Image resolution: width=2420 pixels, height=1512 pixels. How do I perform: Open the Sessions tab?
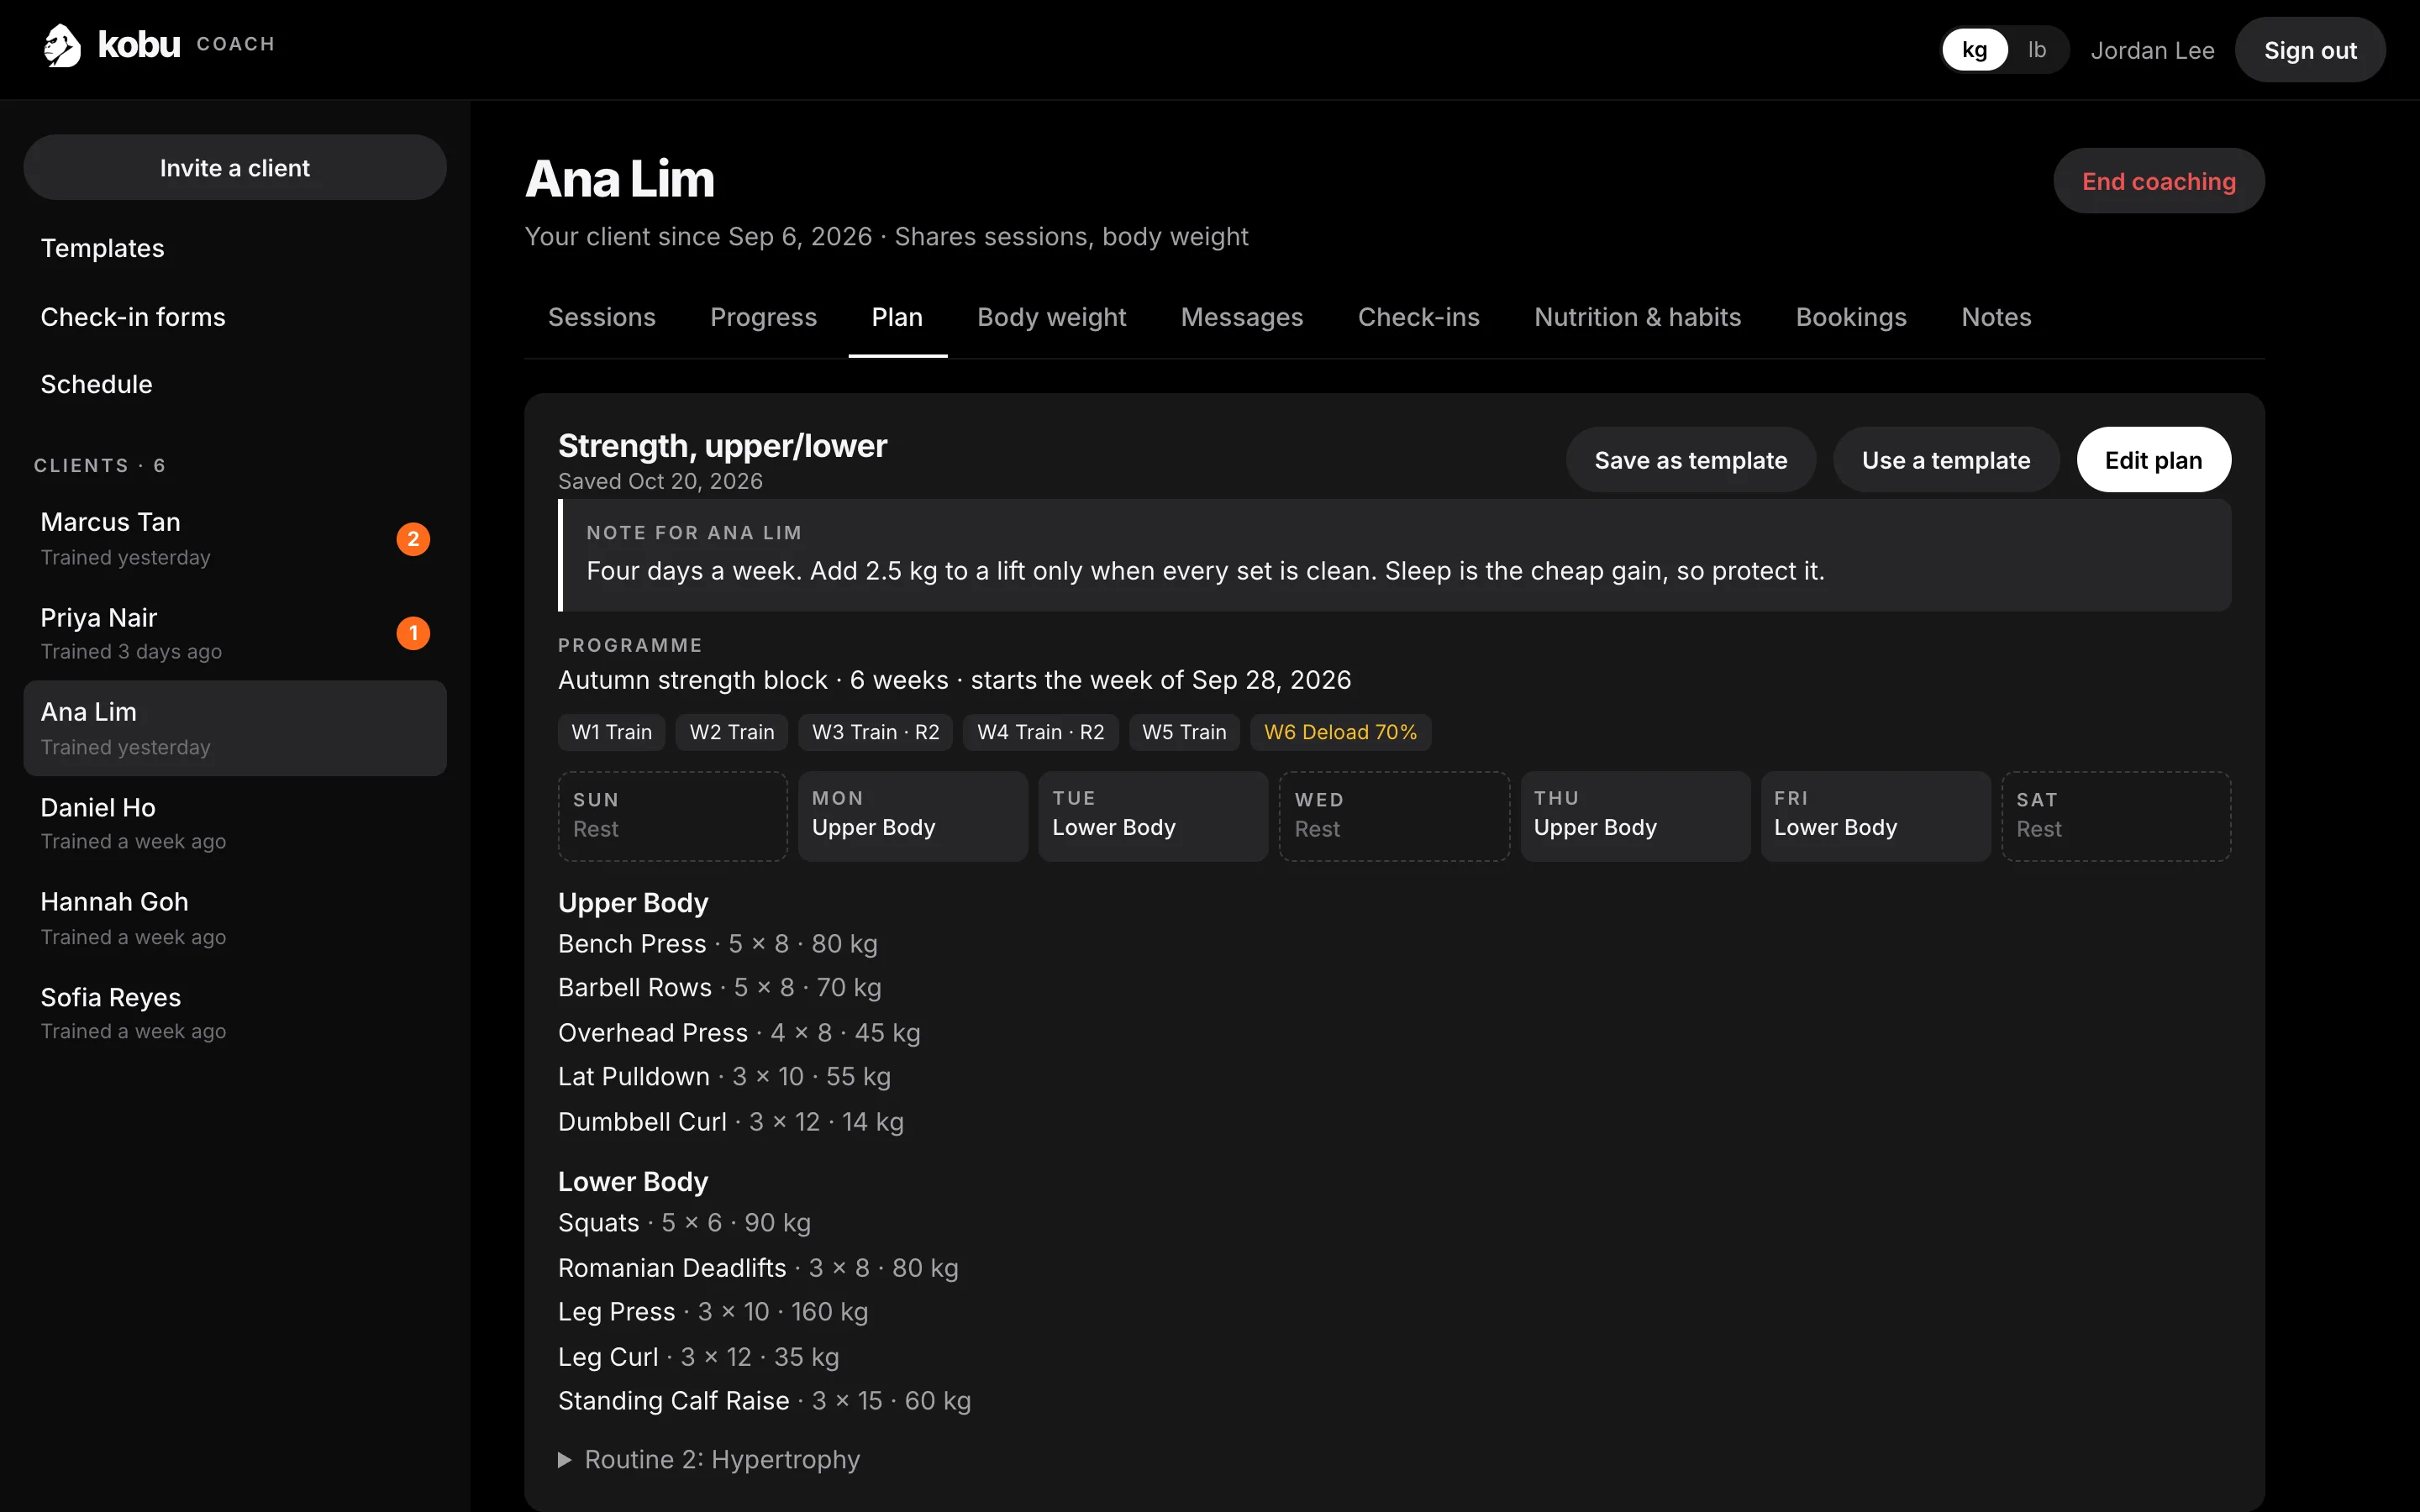click(x=601, y=317)
